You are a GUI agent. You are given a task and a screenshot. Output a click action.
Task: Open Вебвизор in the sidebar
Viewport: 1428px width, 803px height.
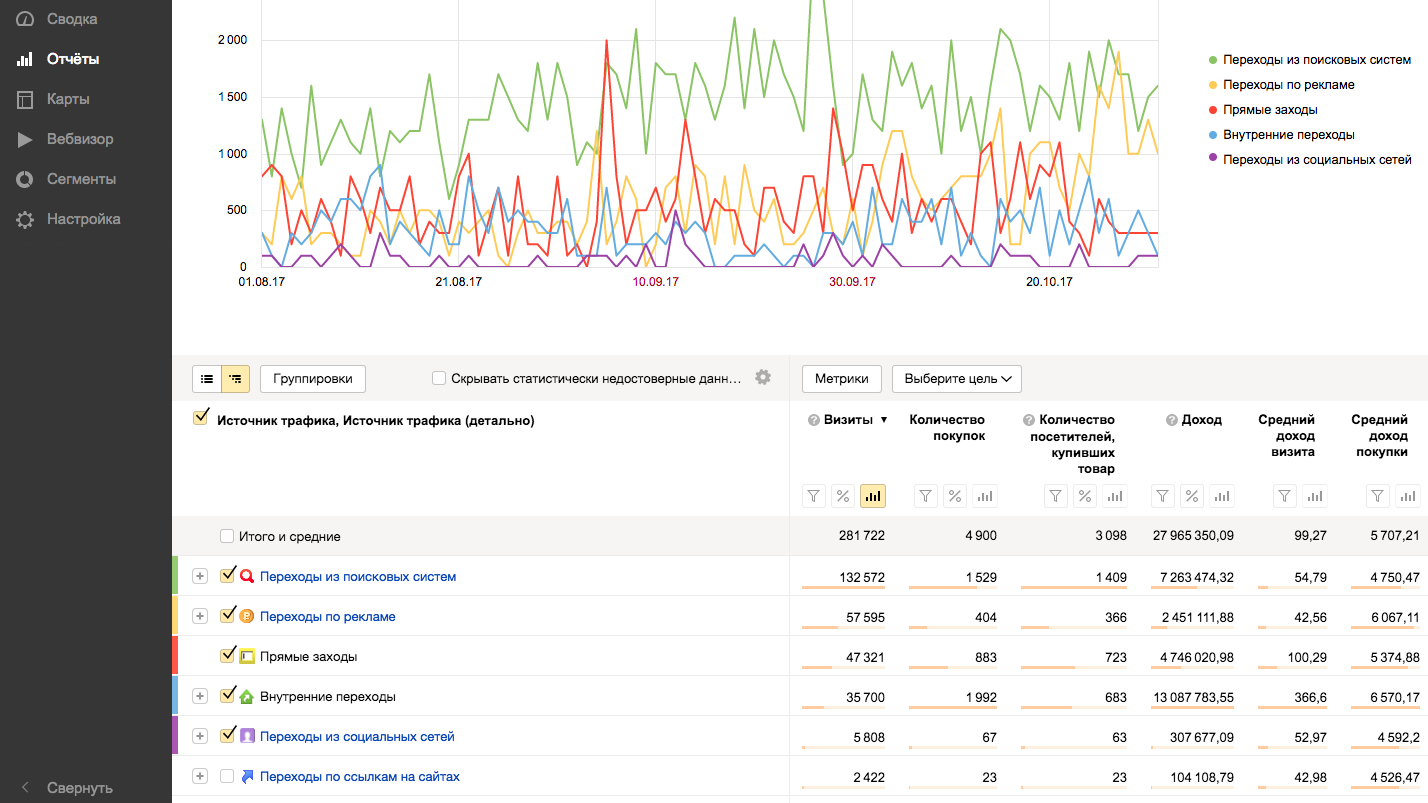coord(80,139)
